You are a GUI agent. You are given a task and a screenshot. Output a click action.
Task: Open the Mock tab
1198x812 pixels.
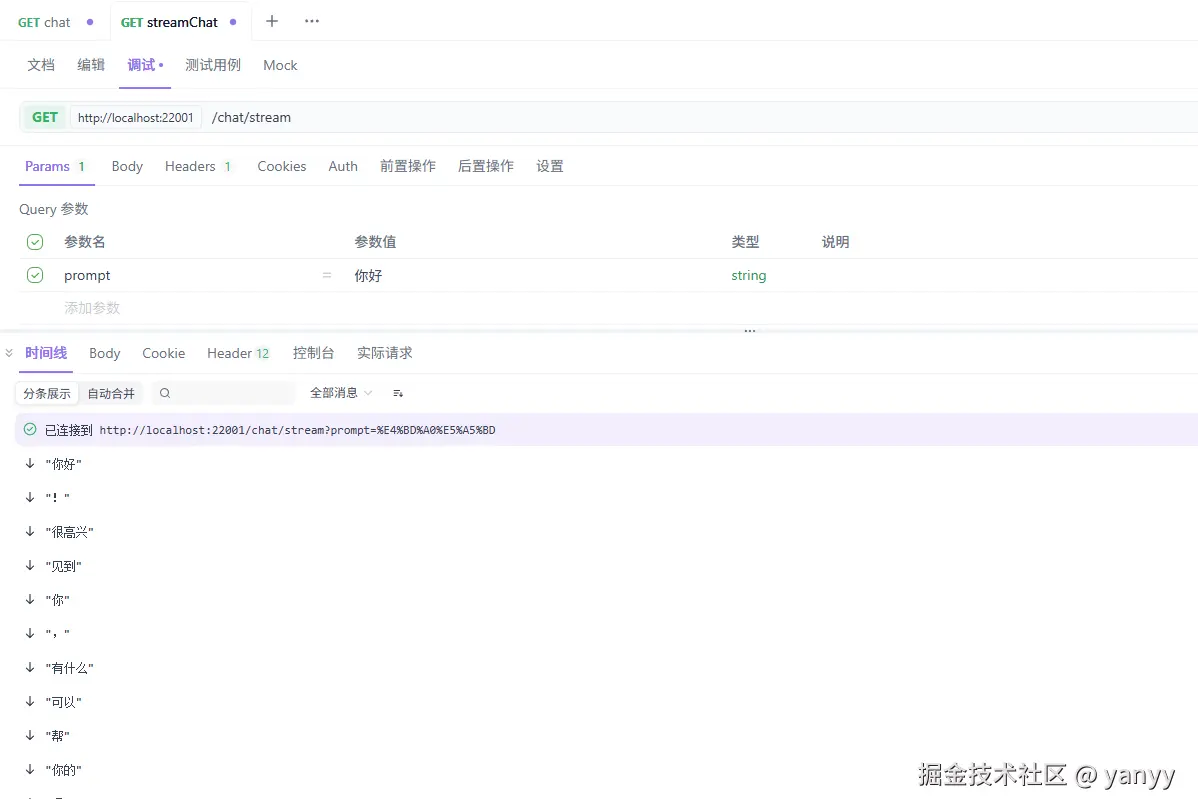click(280, 66)
